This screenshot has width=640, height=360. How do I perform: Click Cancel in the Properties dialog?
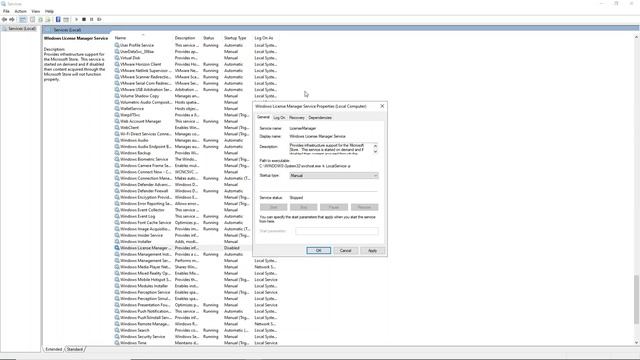[x=345, y=251]
